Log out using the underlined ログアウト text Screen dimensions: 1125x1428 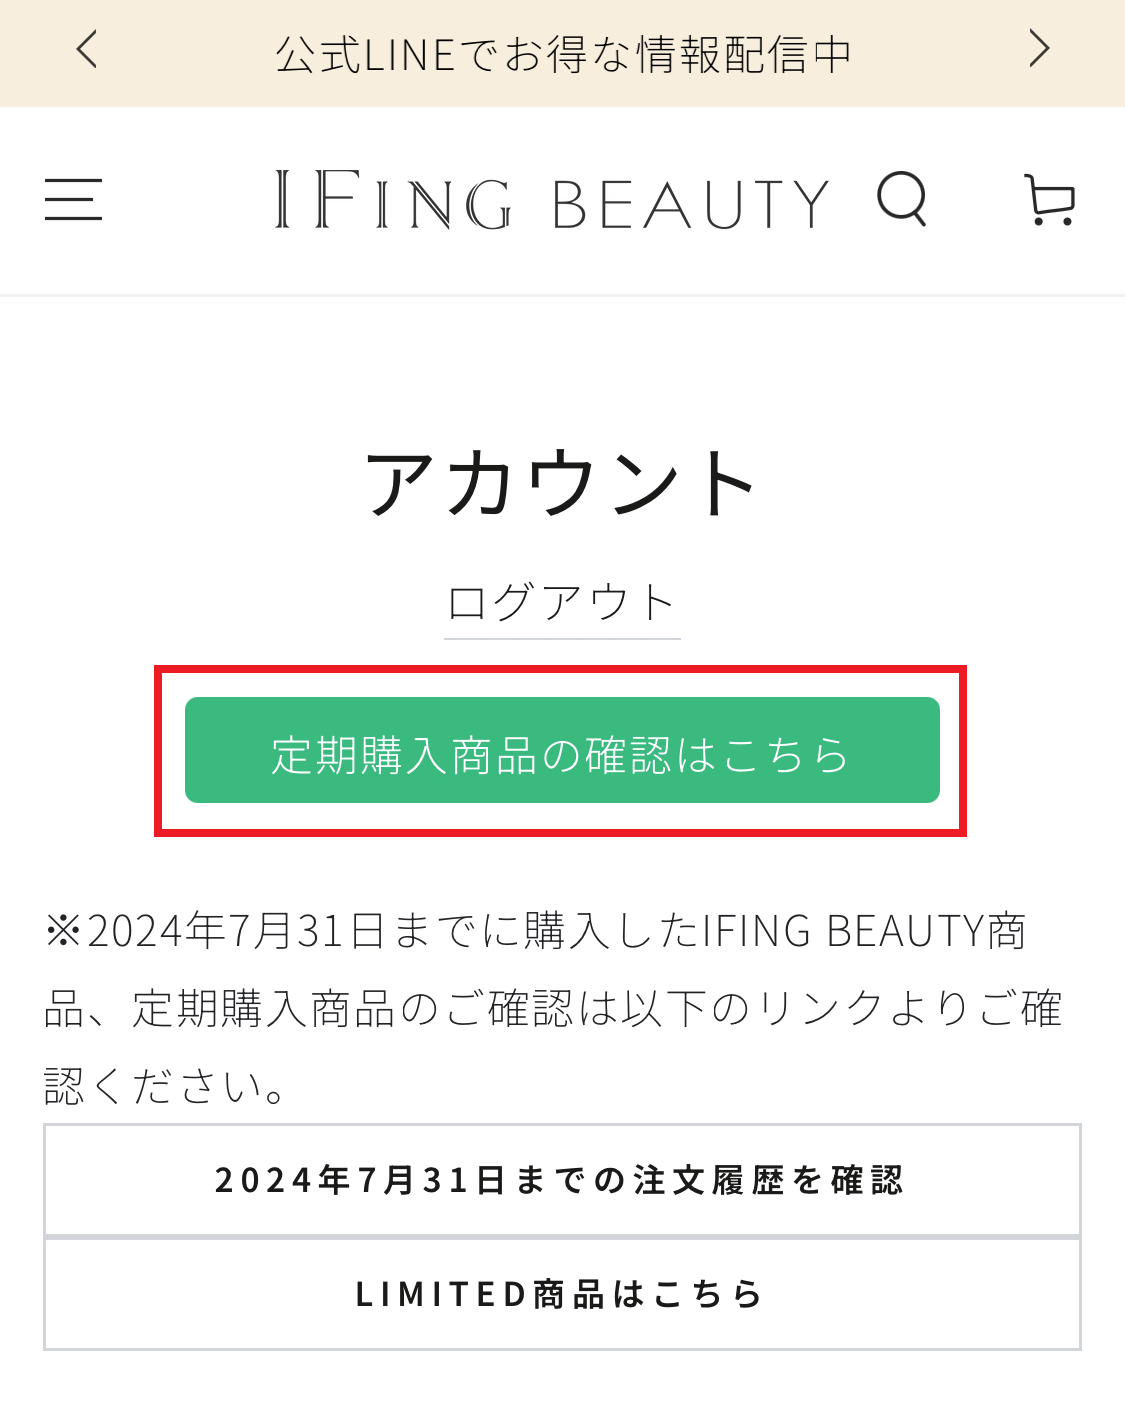tap(562, 603)
